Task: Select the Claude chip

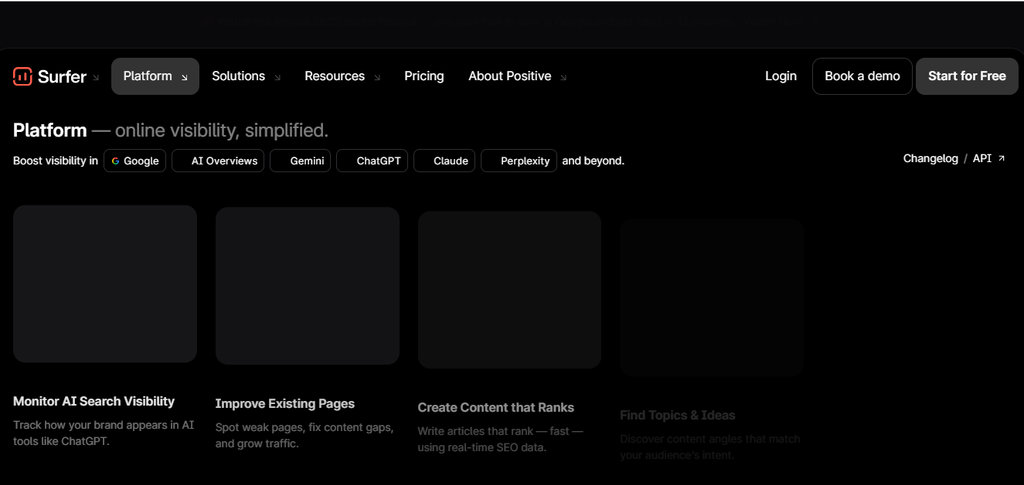Action: 444,161
